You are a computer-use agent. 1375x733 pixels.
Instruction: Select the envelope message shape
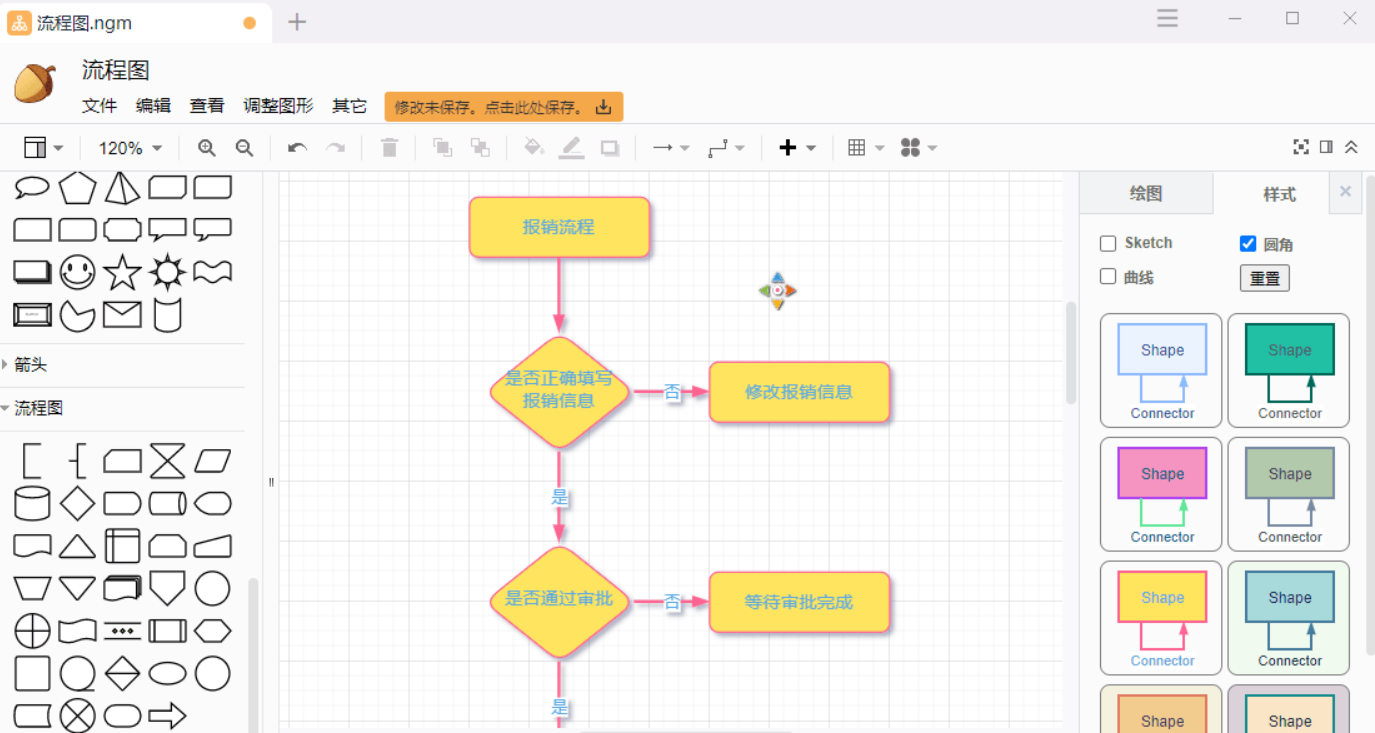pos(122,316)
